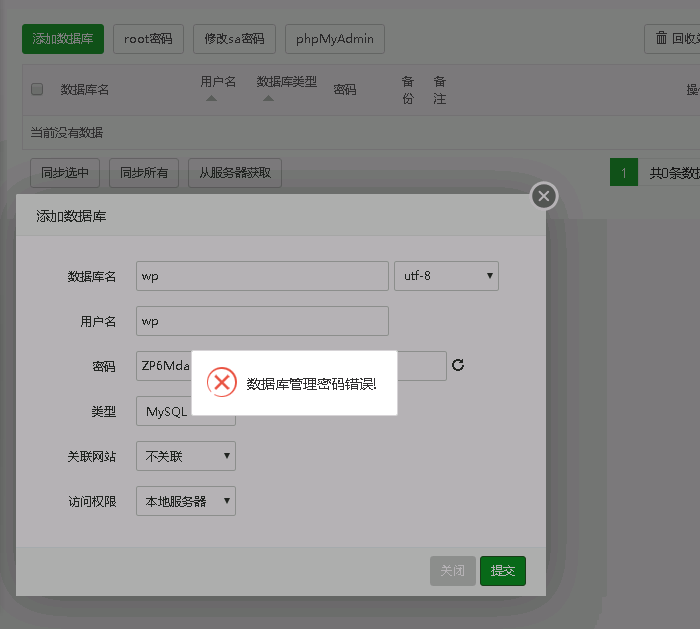Click the 备注 column header

click(x=440, y=90)
